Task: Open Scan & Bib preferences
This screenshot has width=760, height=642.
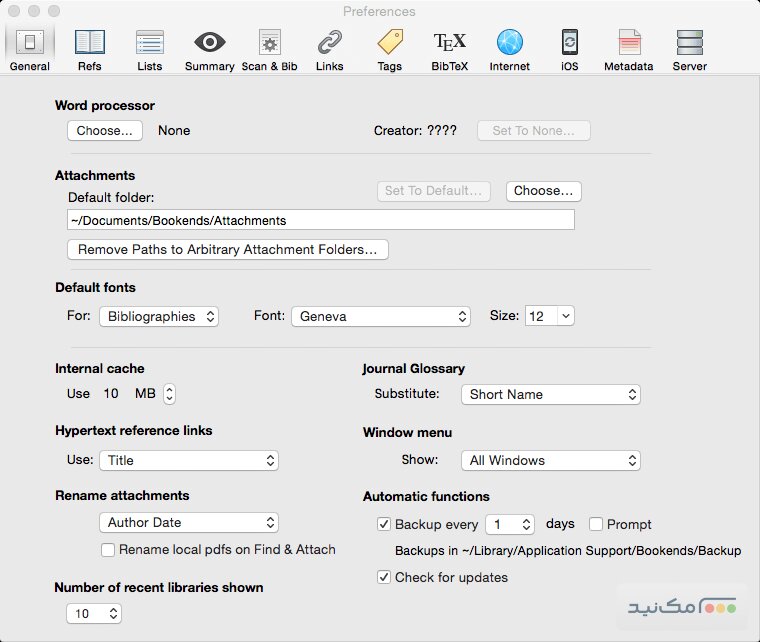Action: 269,49
